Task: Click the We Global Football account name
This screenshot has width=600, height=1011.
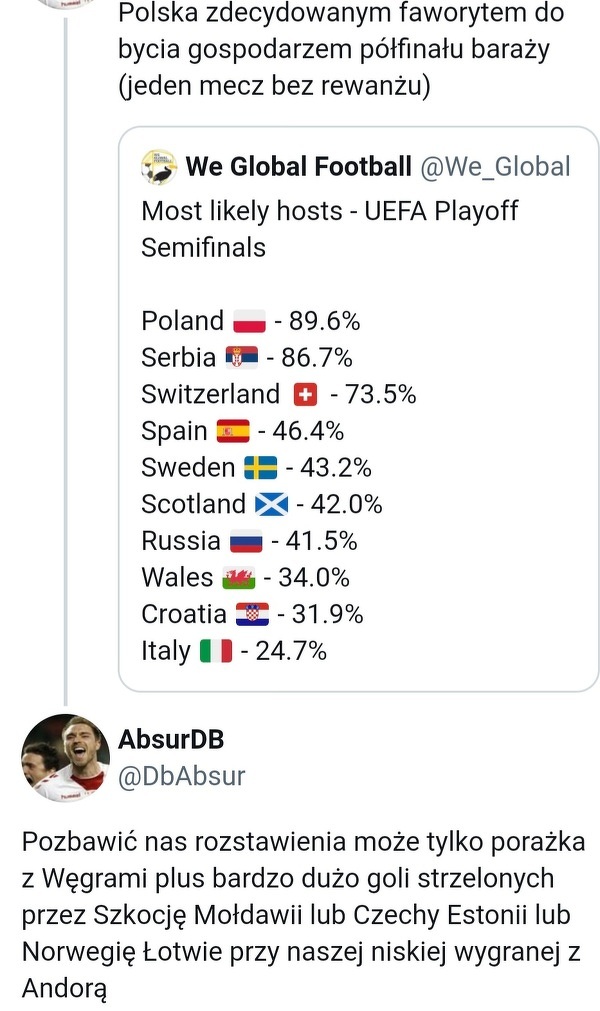Action: (298, 166)
